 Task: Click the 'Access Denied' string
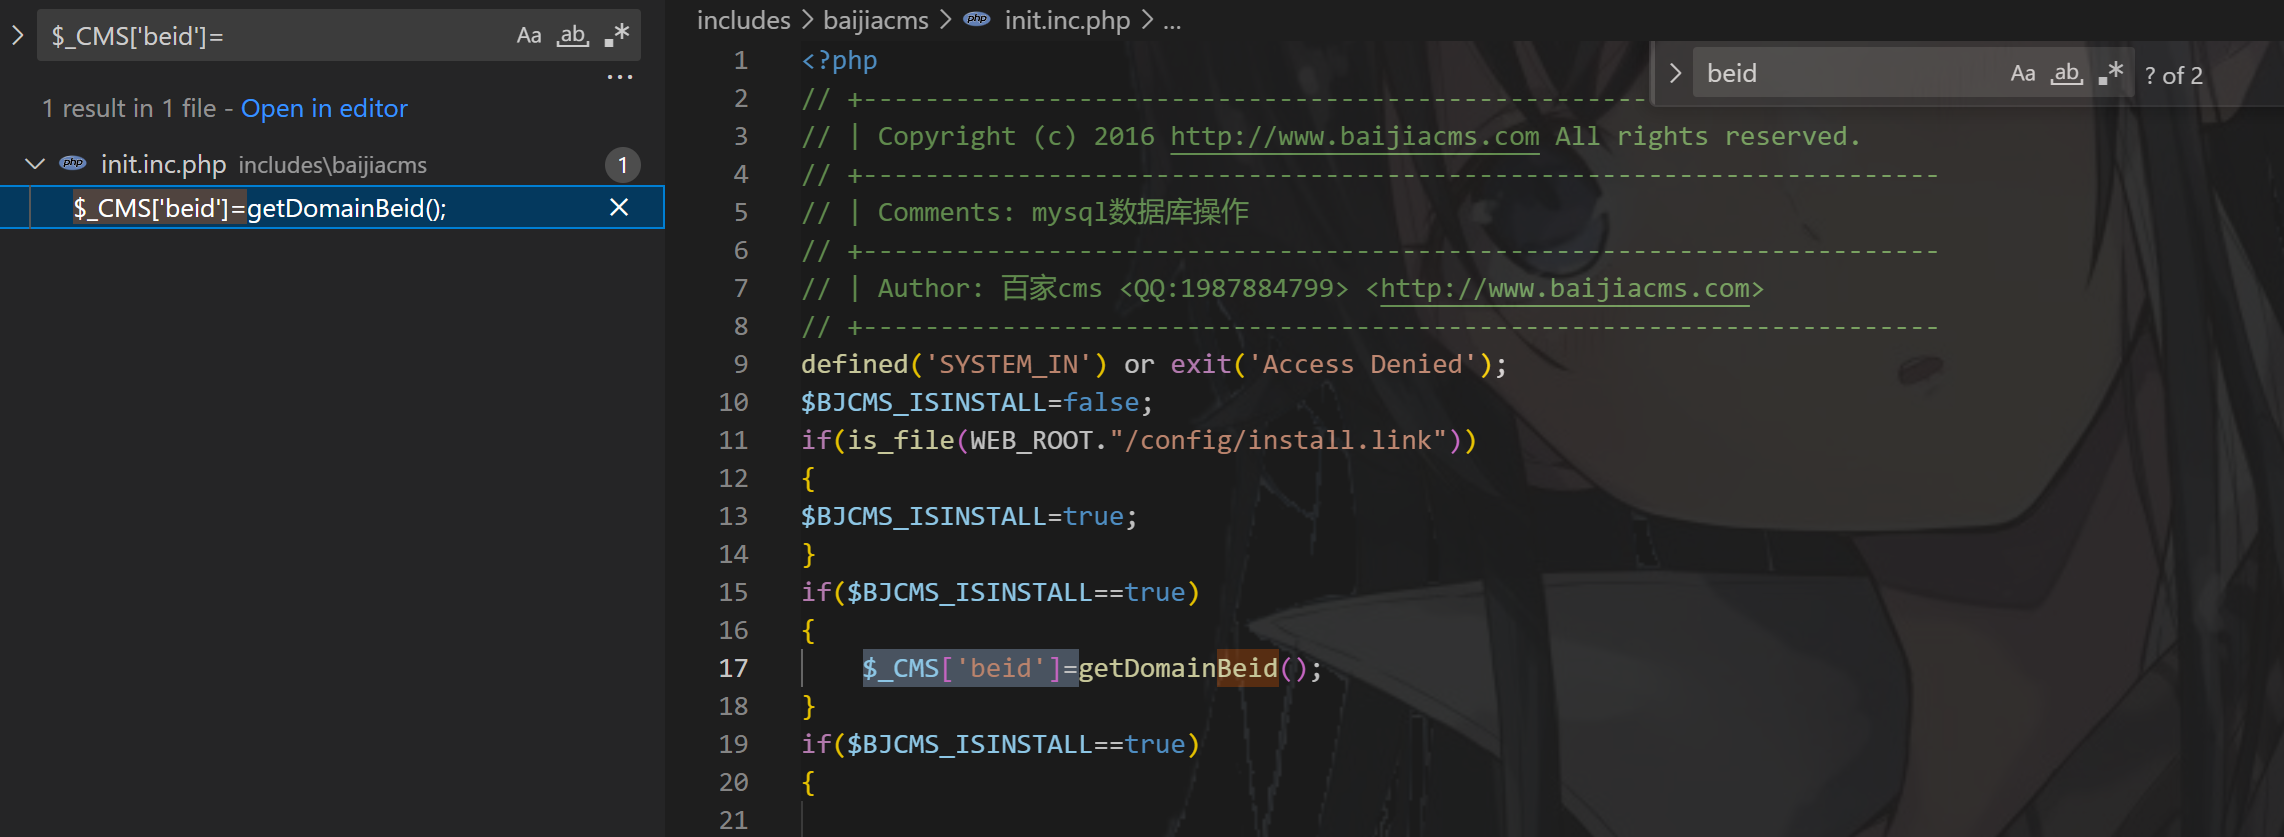click(1363, 364)
